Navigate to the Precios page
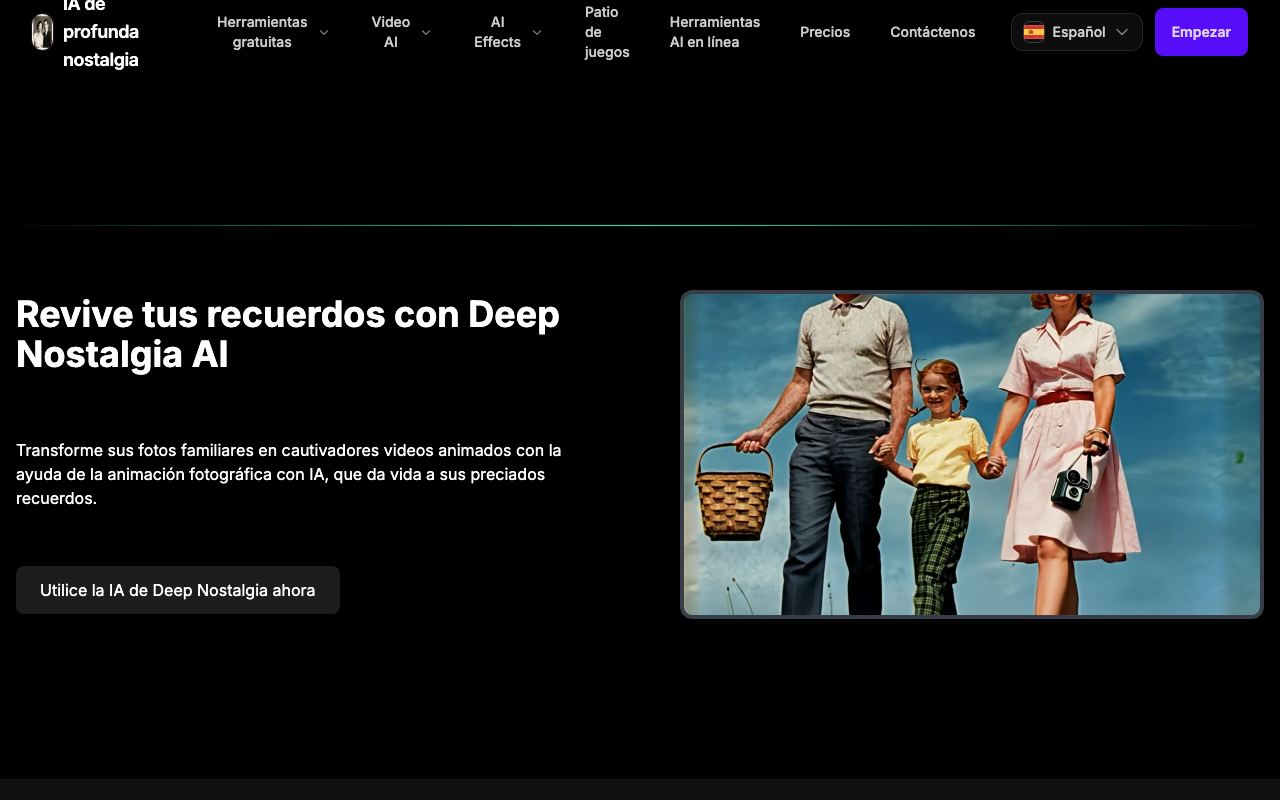Viewport: 1280px width, 800px height. click(825, 32)
